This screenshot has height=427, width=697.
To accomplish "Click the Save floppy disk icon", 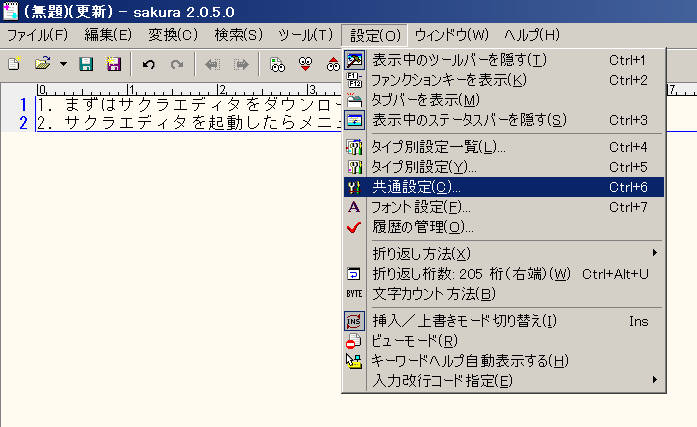I will (x=86, y=64).
